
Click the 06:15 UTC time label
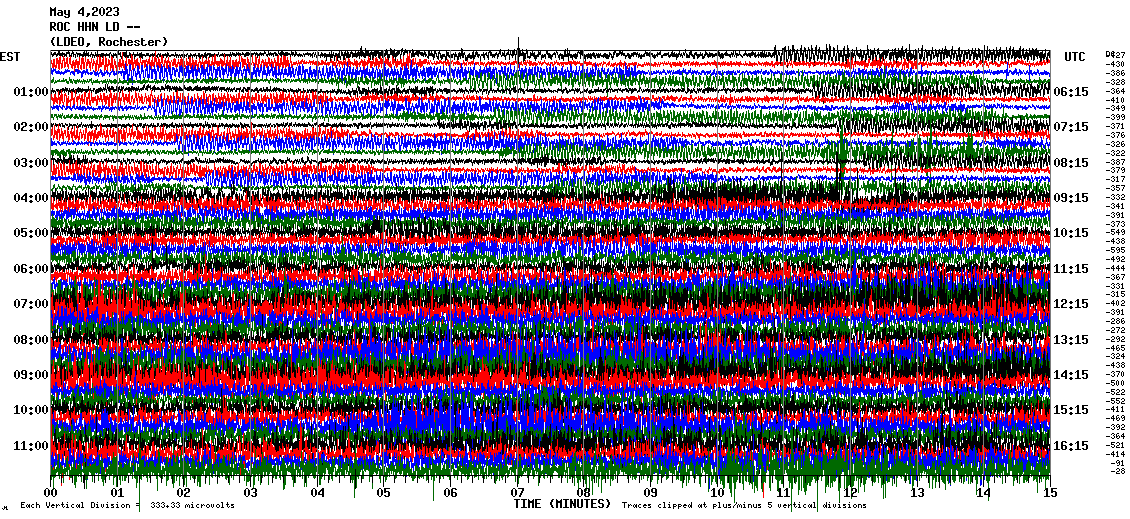pyautogui.click(x=1071, y=92)
